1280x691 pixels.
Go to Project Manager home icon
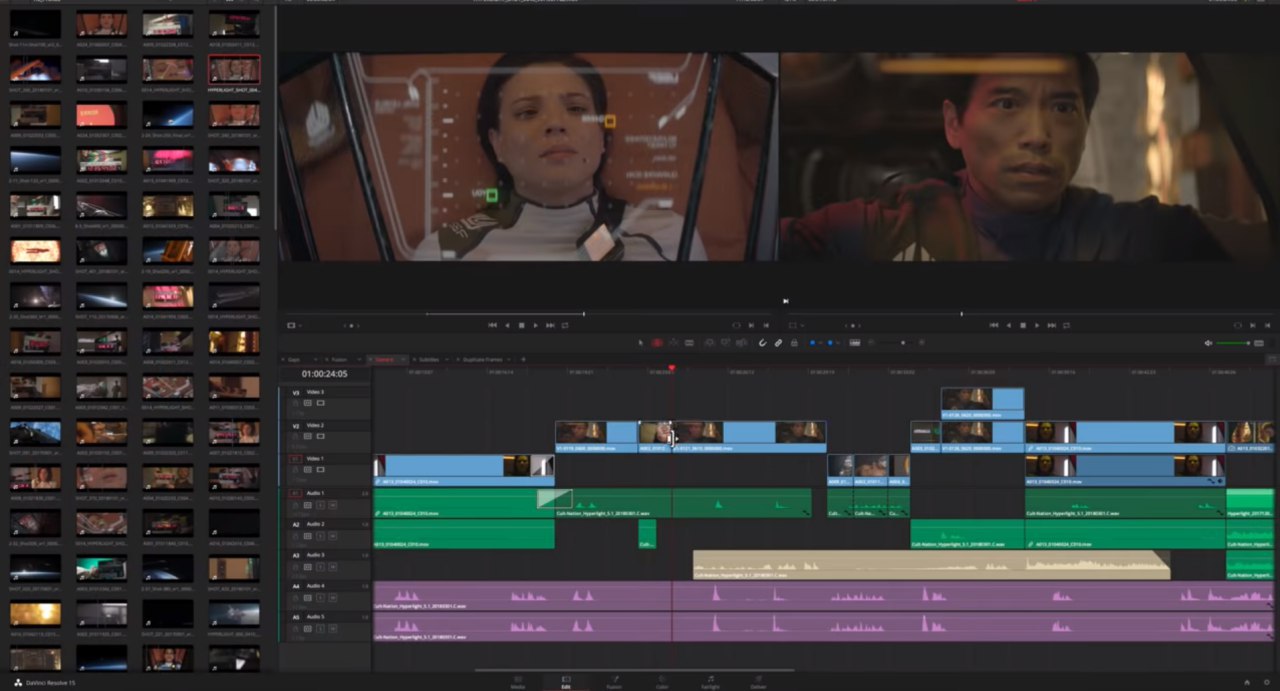coord(1247,682)
